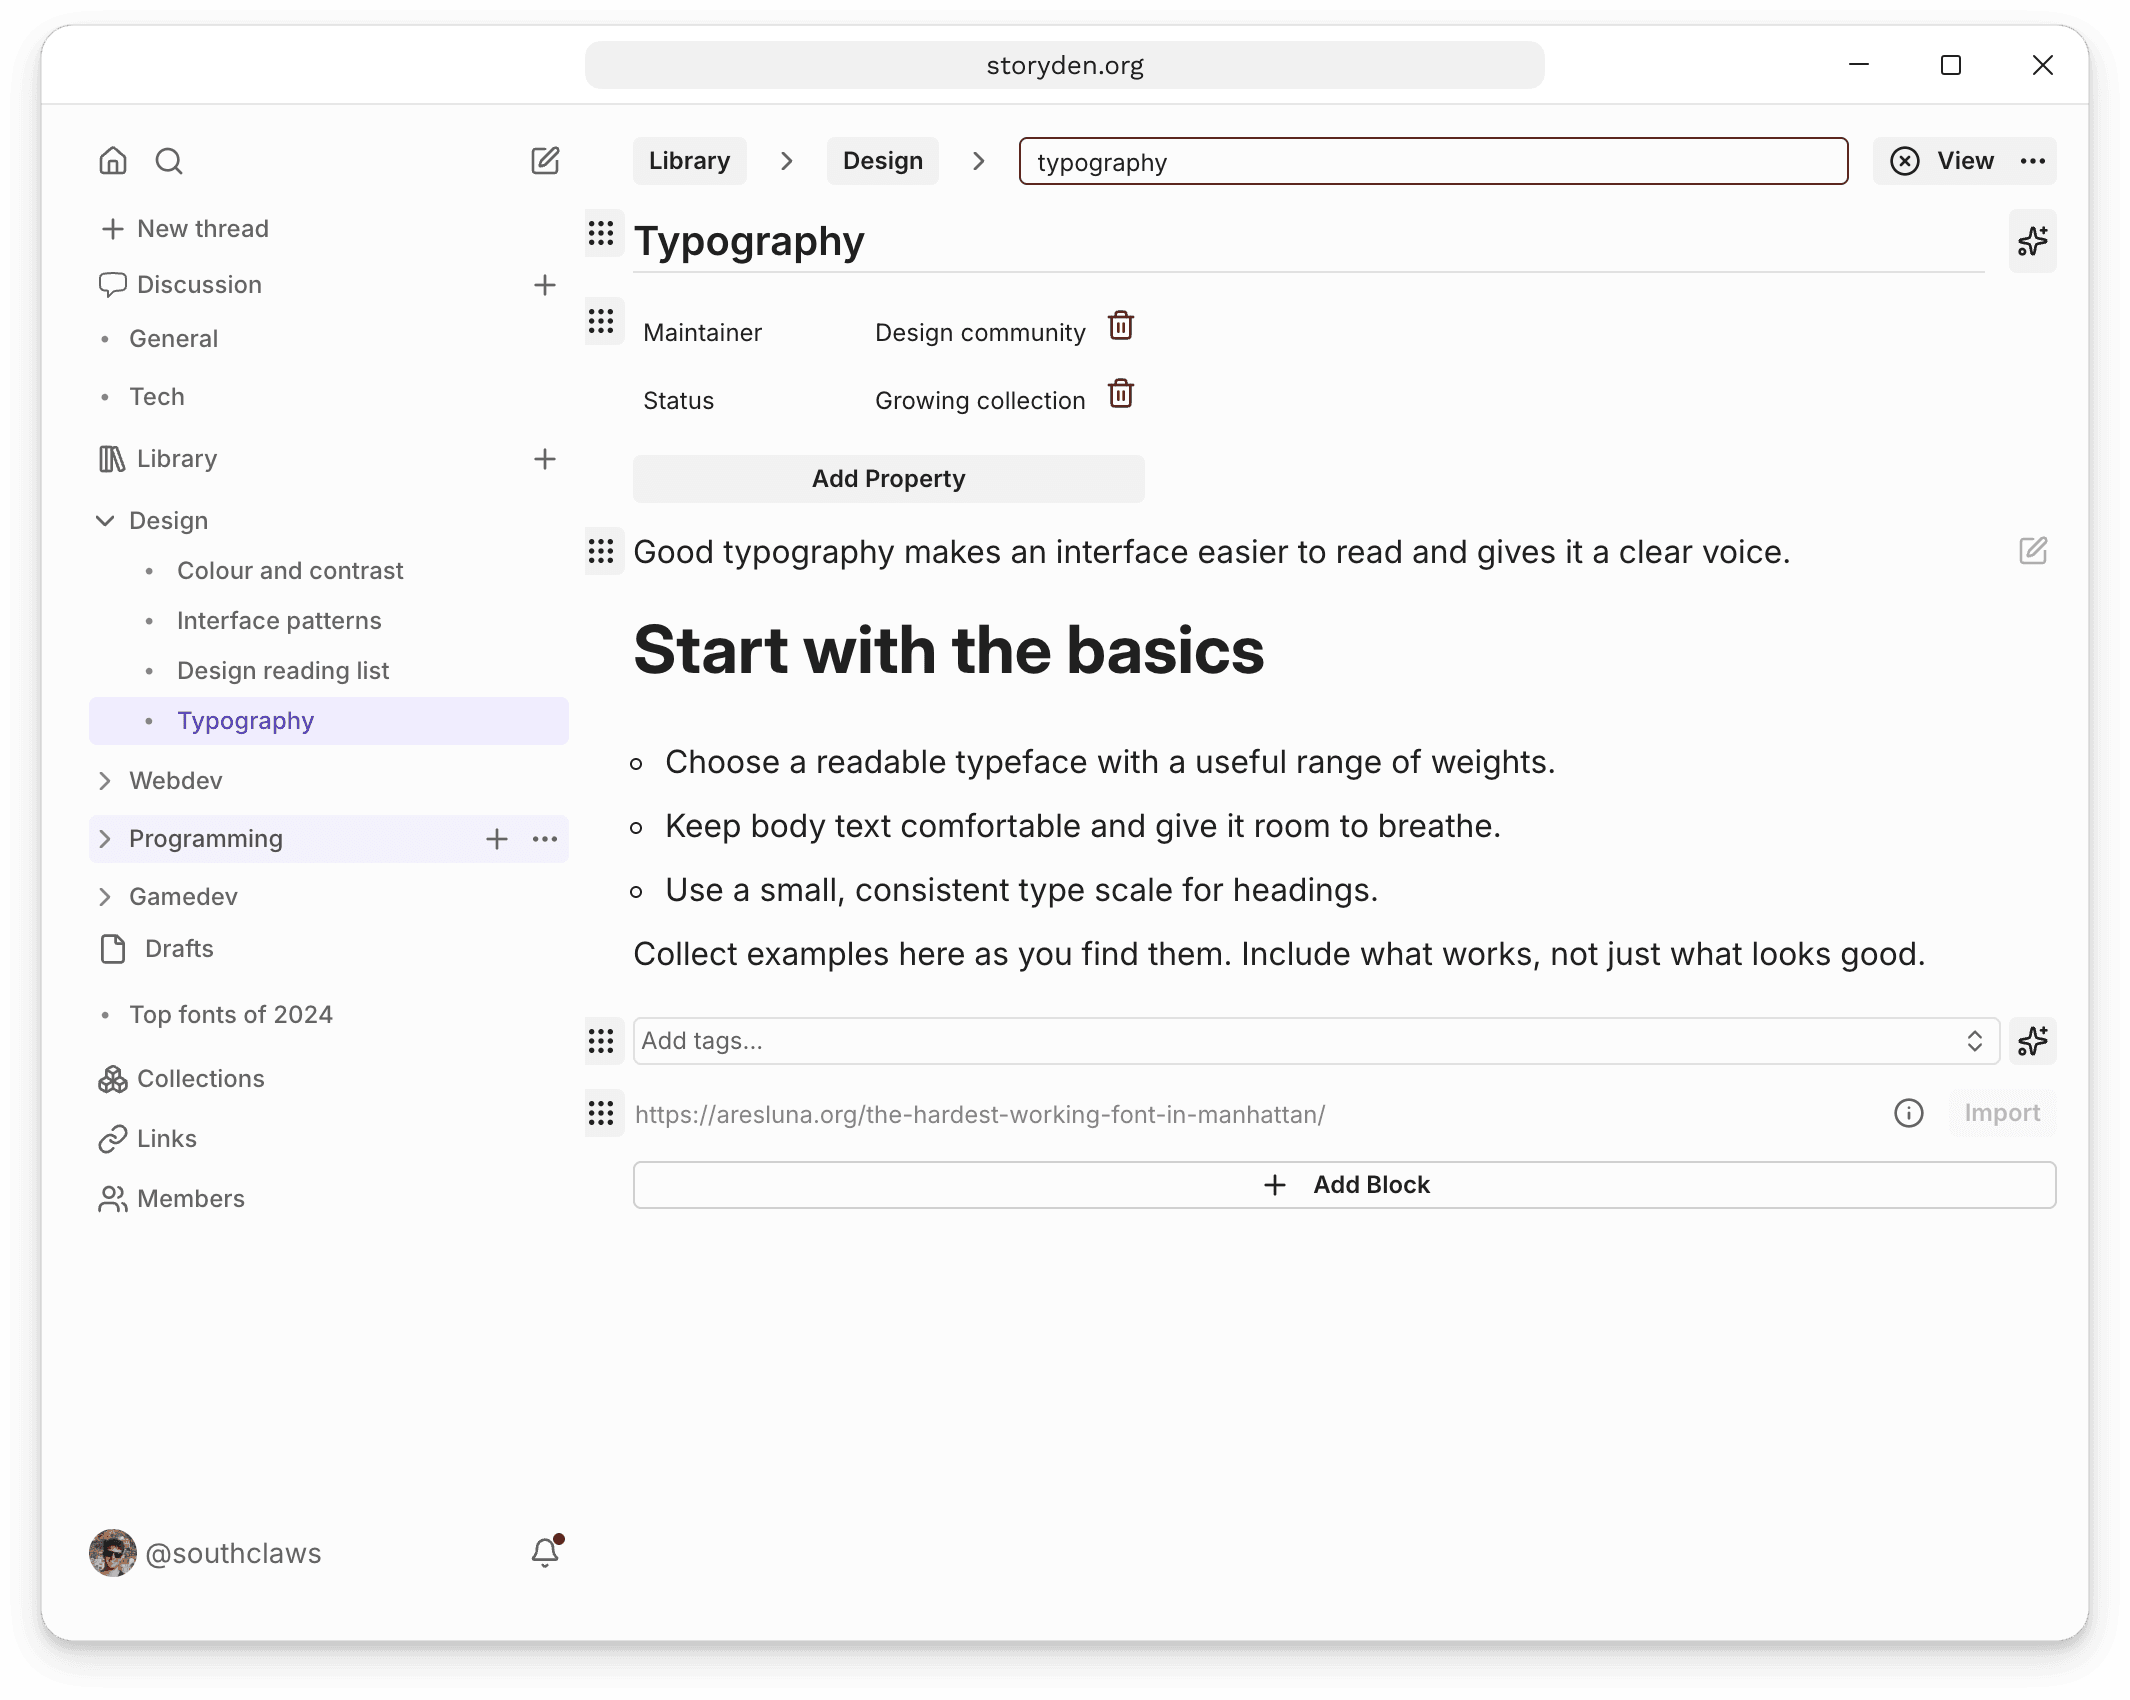2130x1700 pixels.
Task: Click the Start with the basics heading
Action: (948, 650)
